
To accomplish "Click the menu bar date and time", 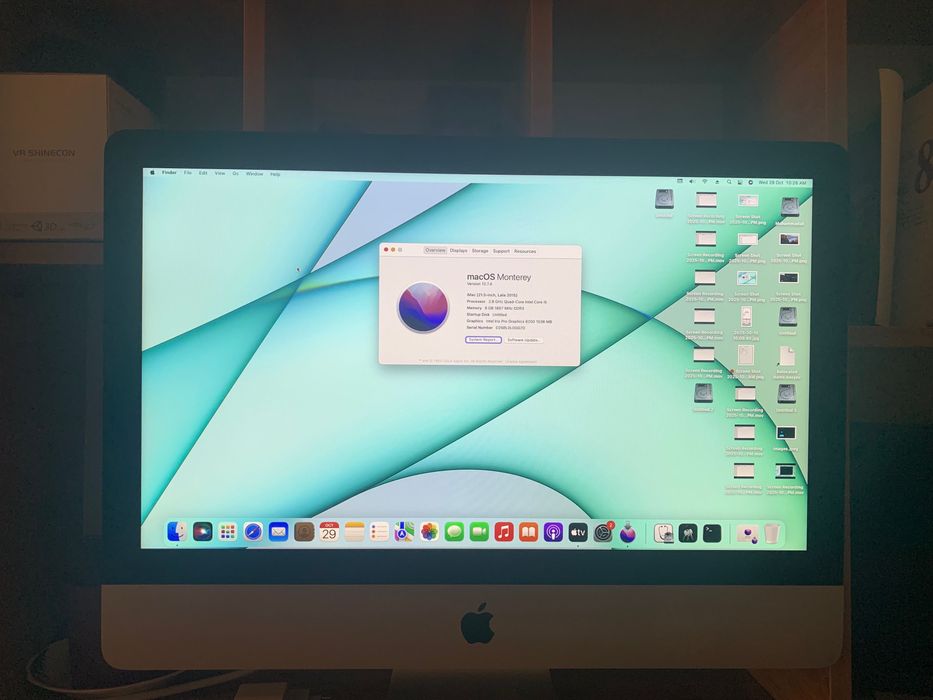I will (782, 183).
